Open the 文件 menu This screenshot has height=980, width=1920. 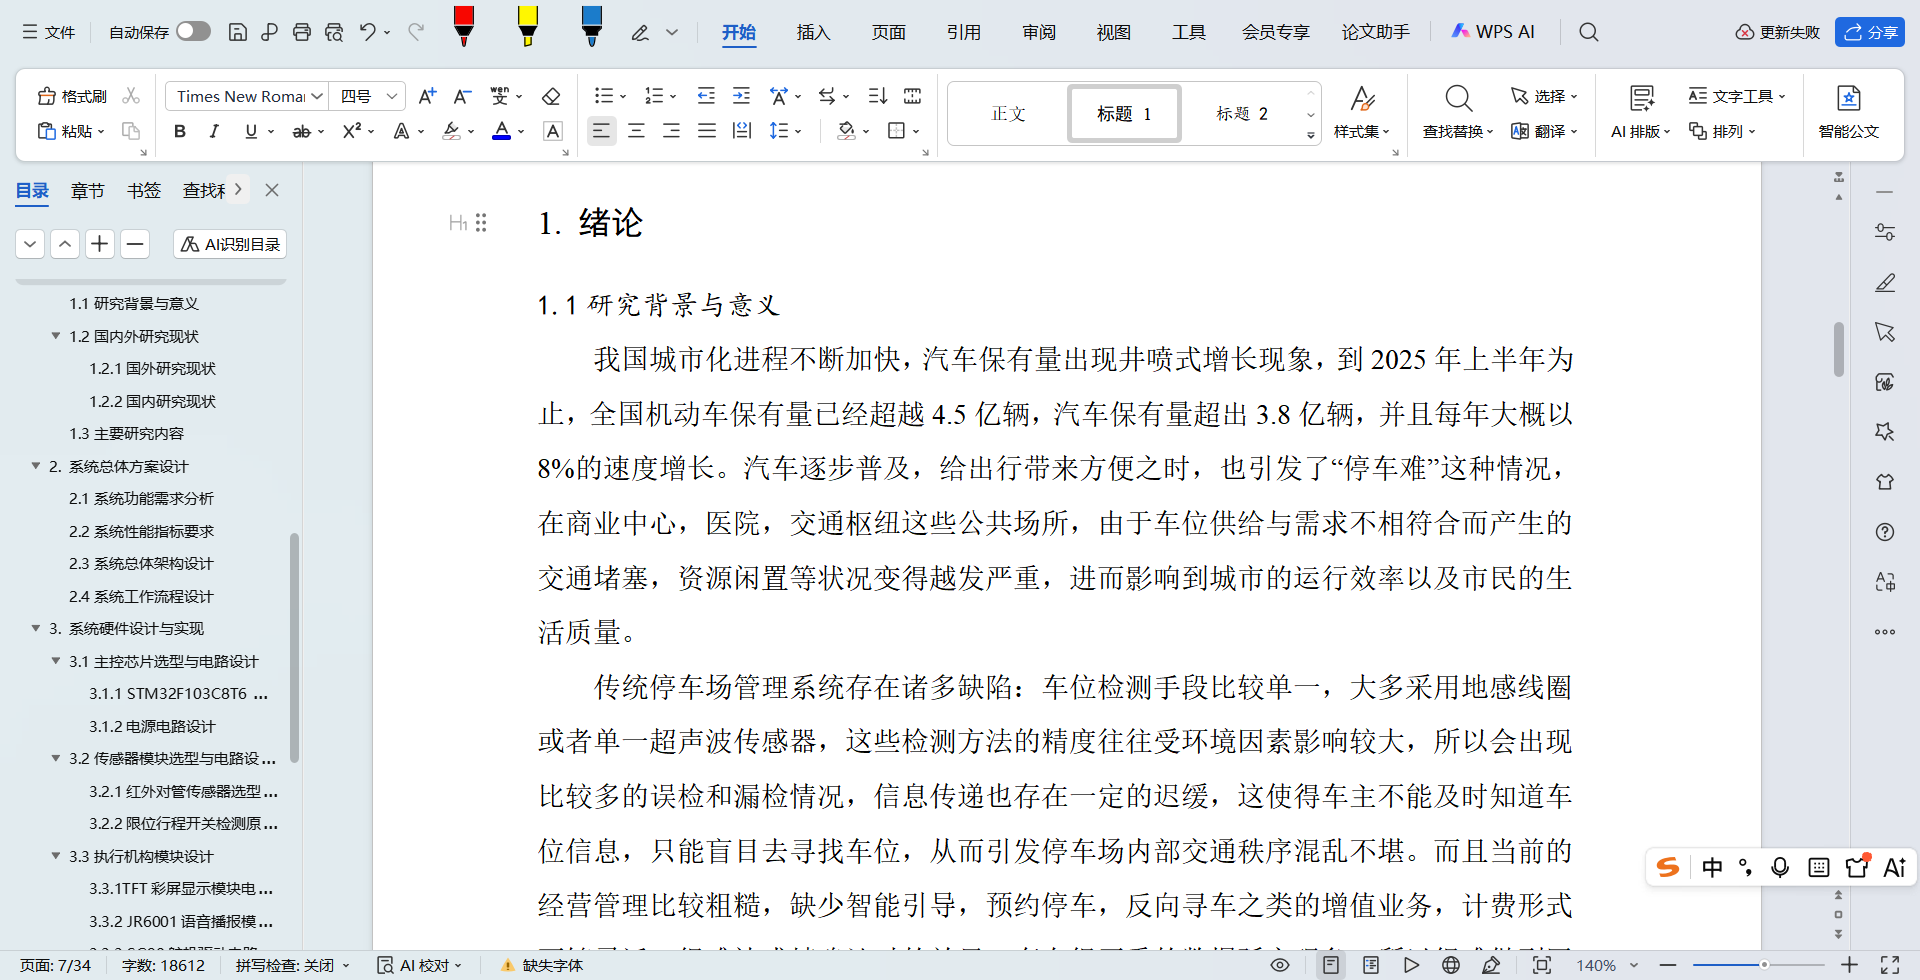(49, 32)
